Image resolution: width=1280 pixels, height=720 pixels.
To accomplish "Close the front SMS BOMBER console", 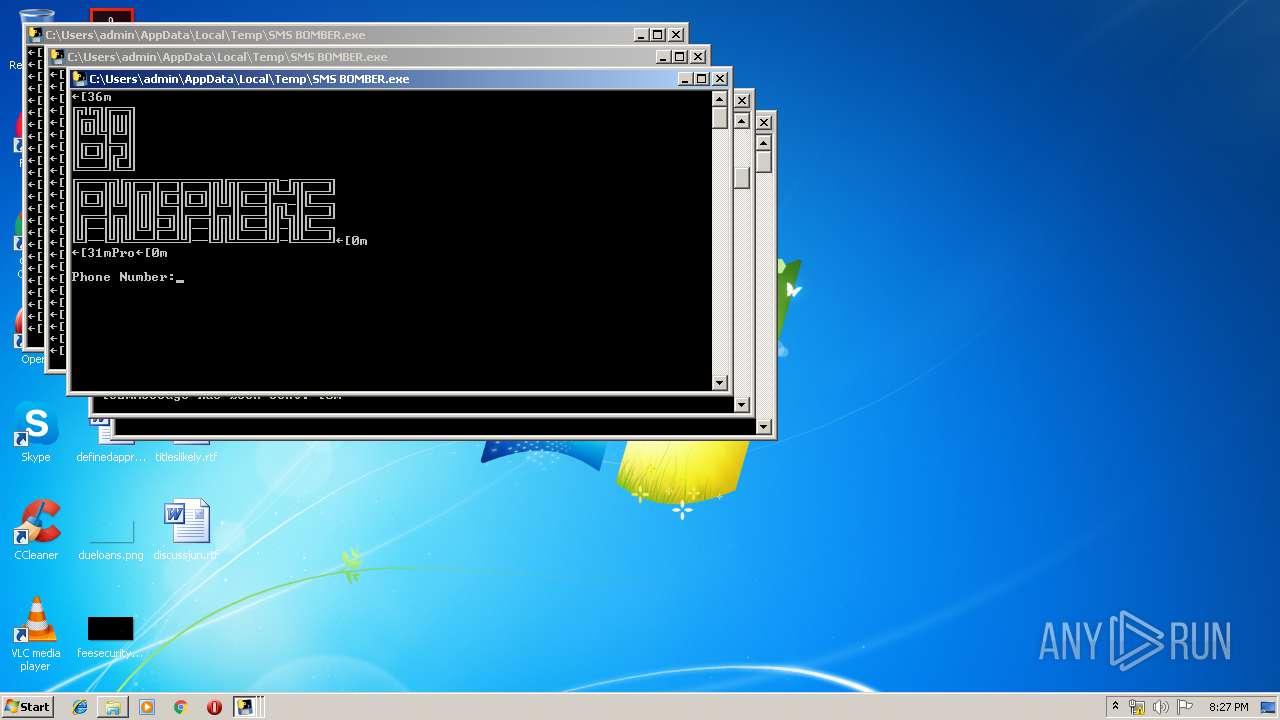I will (720, 79).
